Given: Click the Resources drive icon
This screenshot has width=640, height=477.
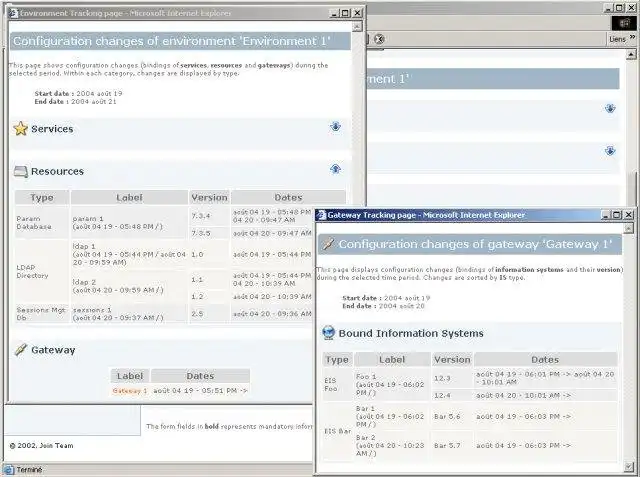Looking at the screenshot, I should (21, 171).
